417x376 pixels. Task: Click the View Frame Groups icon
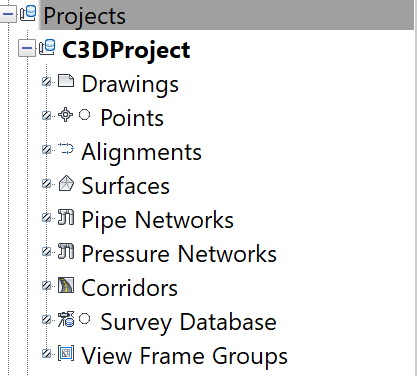66,353
